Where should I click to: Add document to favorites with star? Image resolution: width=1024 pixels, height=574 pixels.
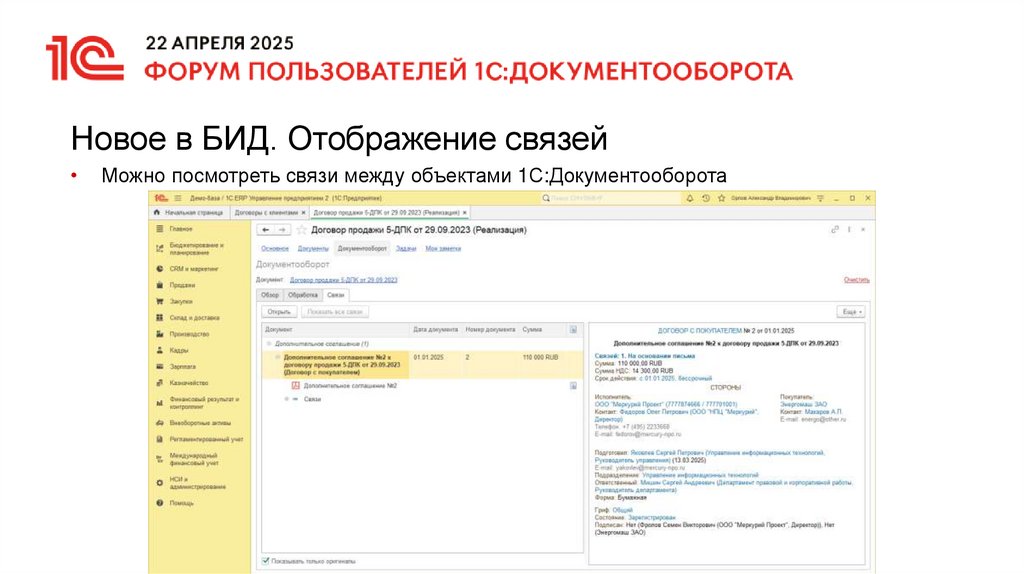click(301, 230)
